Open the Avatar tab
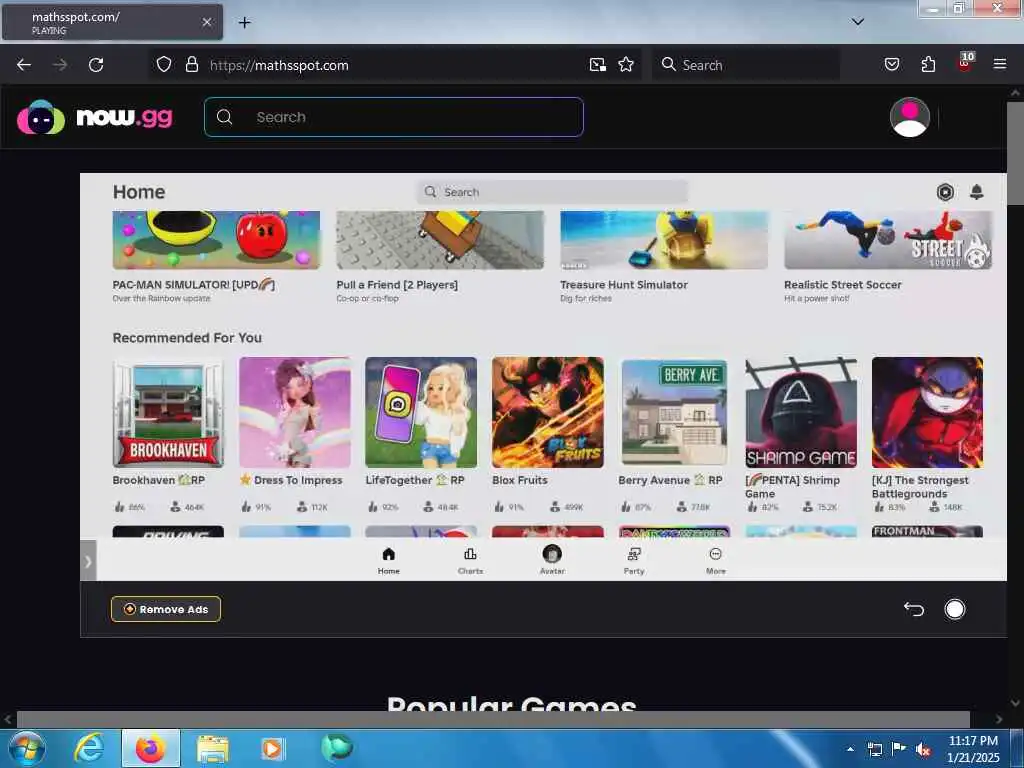The height and width of the screenshot is (768, 1024). 552,560
